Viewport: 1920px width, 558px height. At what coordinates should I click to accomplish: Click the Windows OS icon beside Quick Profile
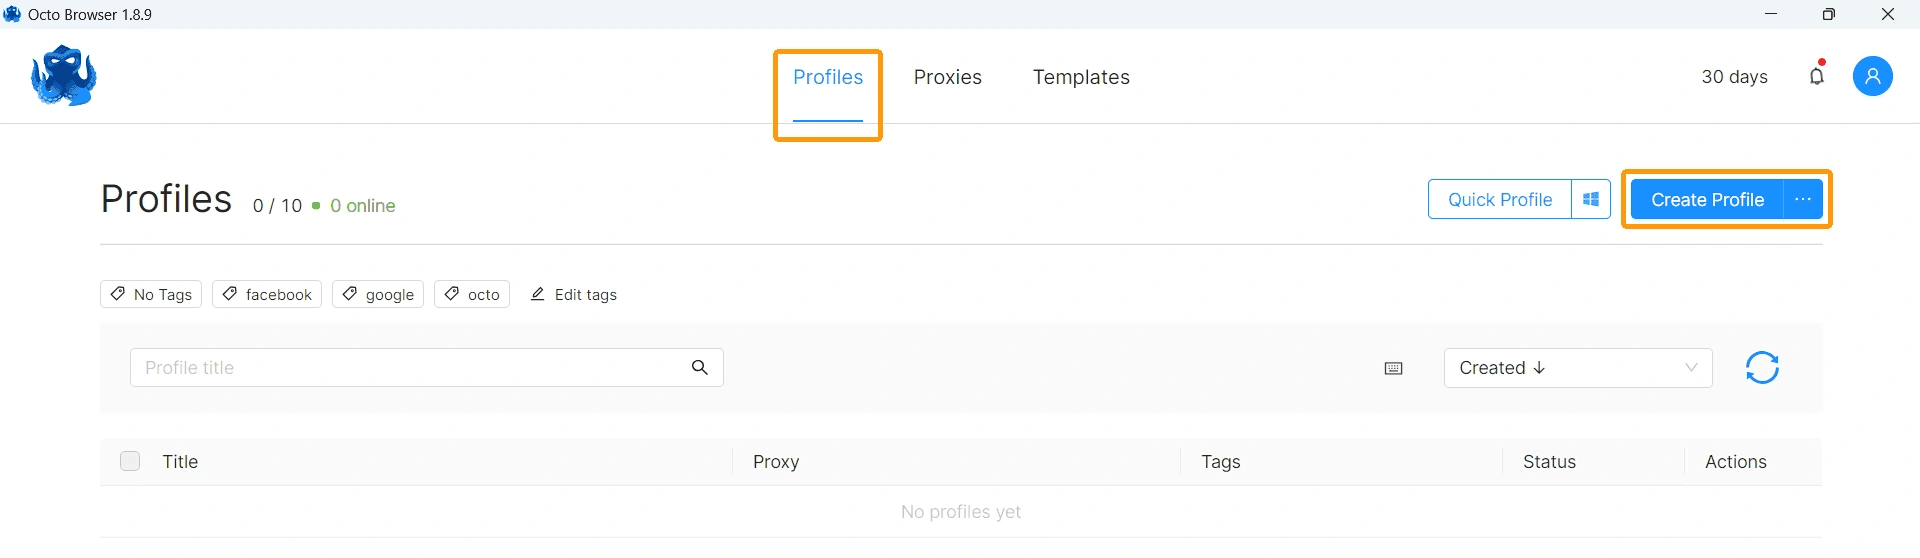(x=1591, y=200)
